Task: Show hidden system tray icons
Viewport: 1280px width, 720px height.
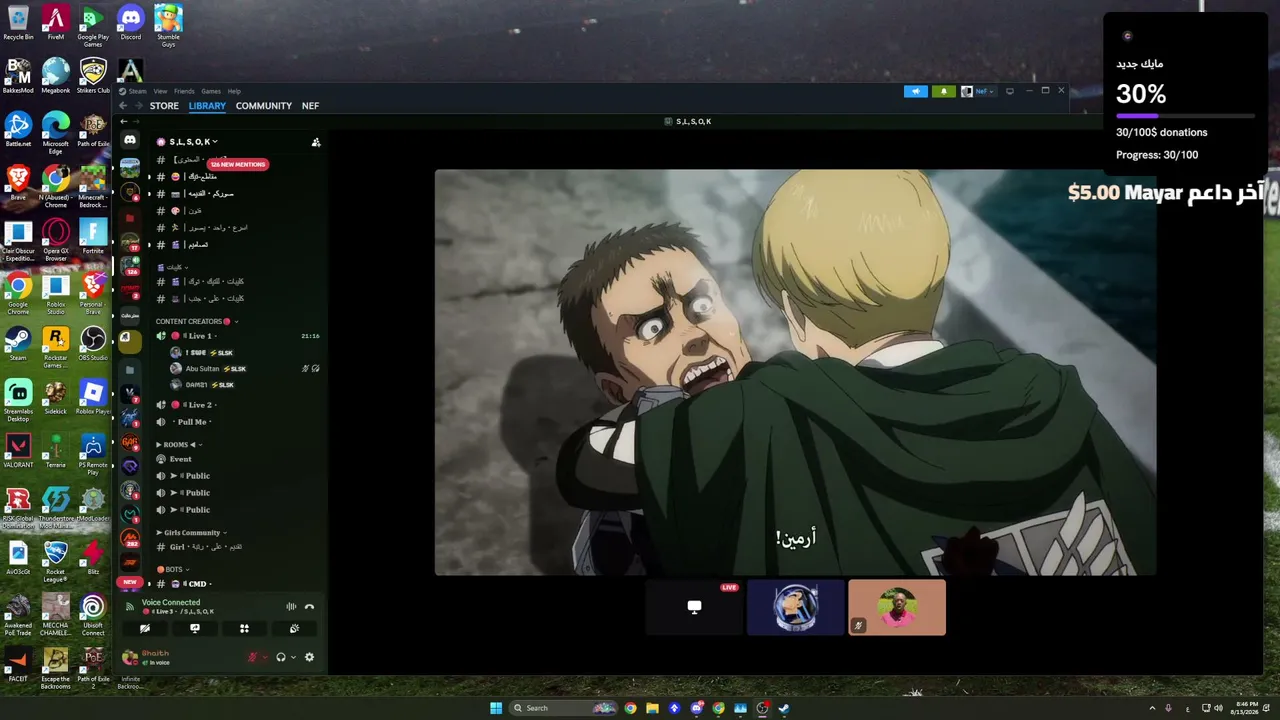Action: click(1153, 708)
